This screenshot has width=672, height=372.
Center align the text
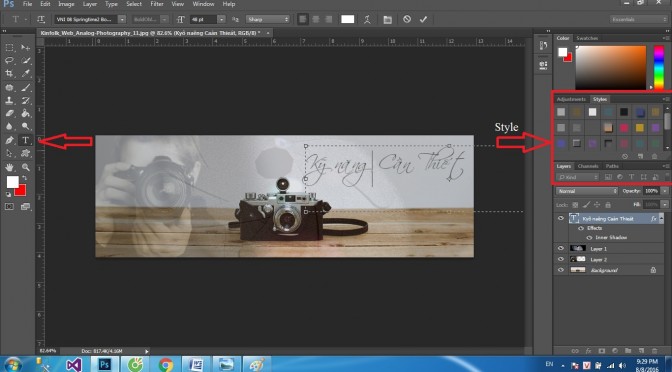tap(316, 19)
